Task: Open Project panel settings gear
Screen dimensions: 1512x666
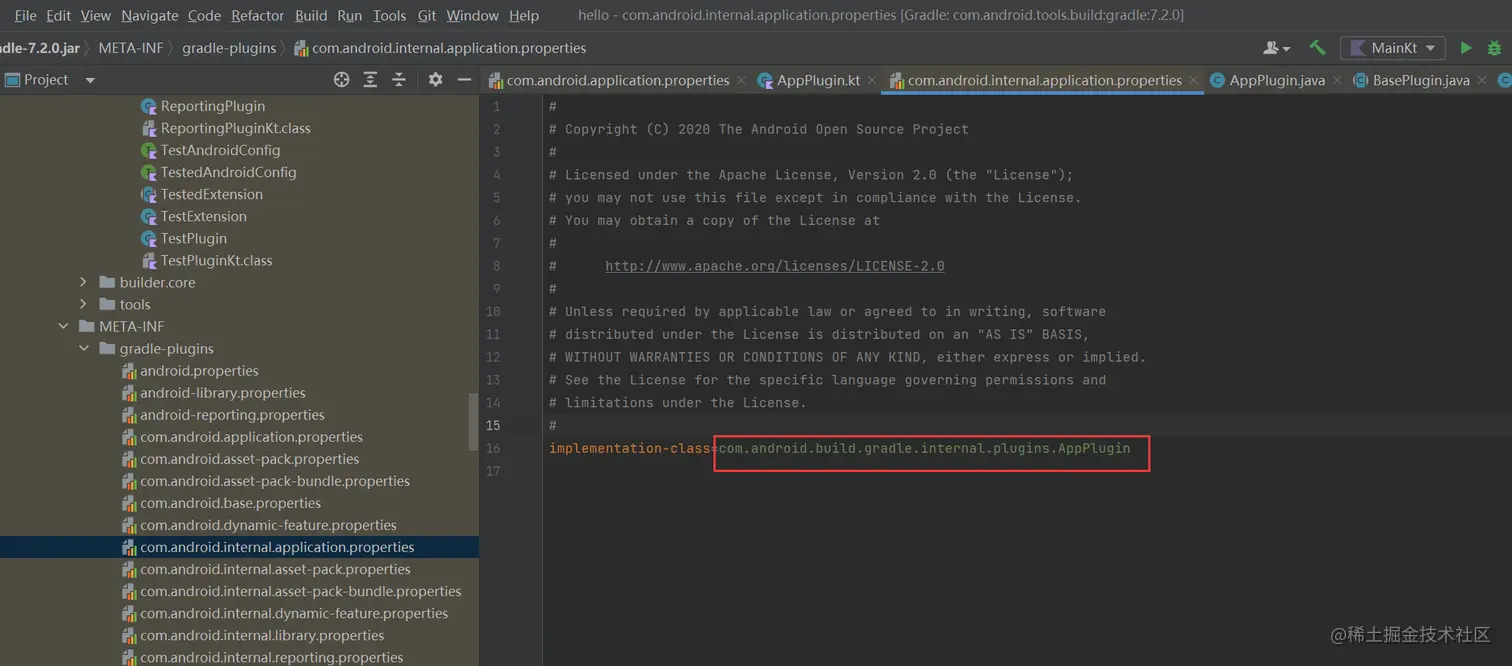Action: [435, 80]
